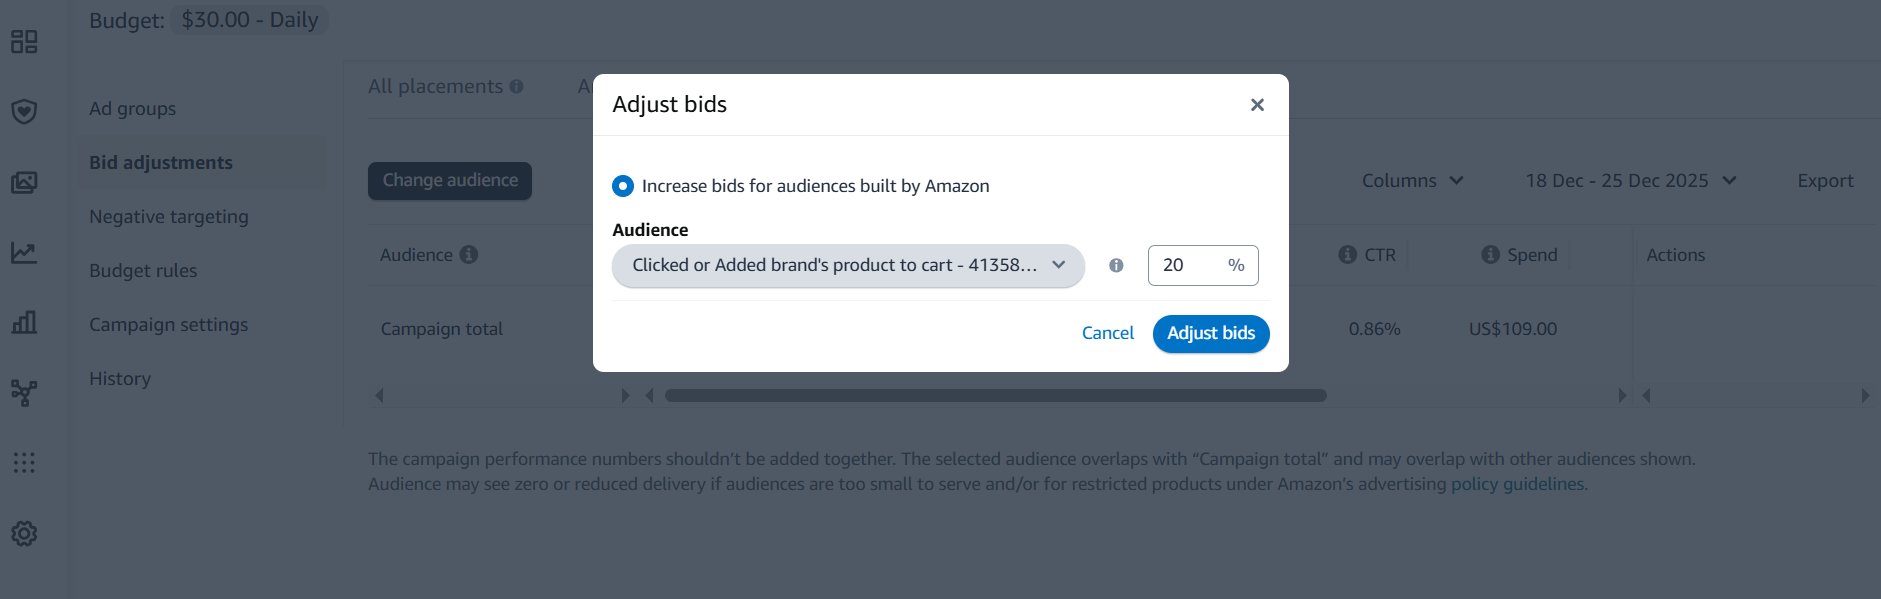Click the Adjust bids button
1881x599 pixels.
[1210, 333]
